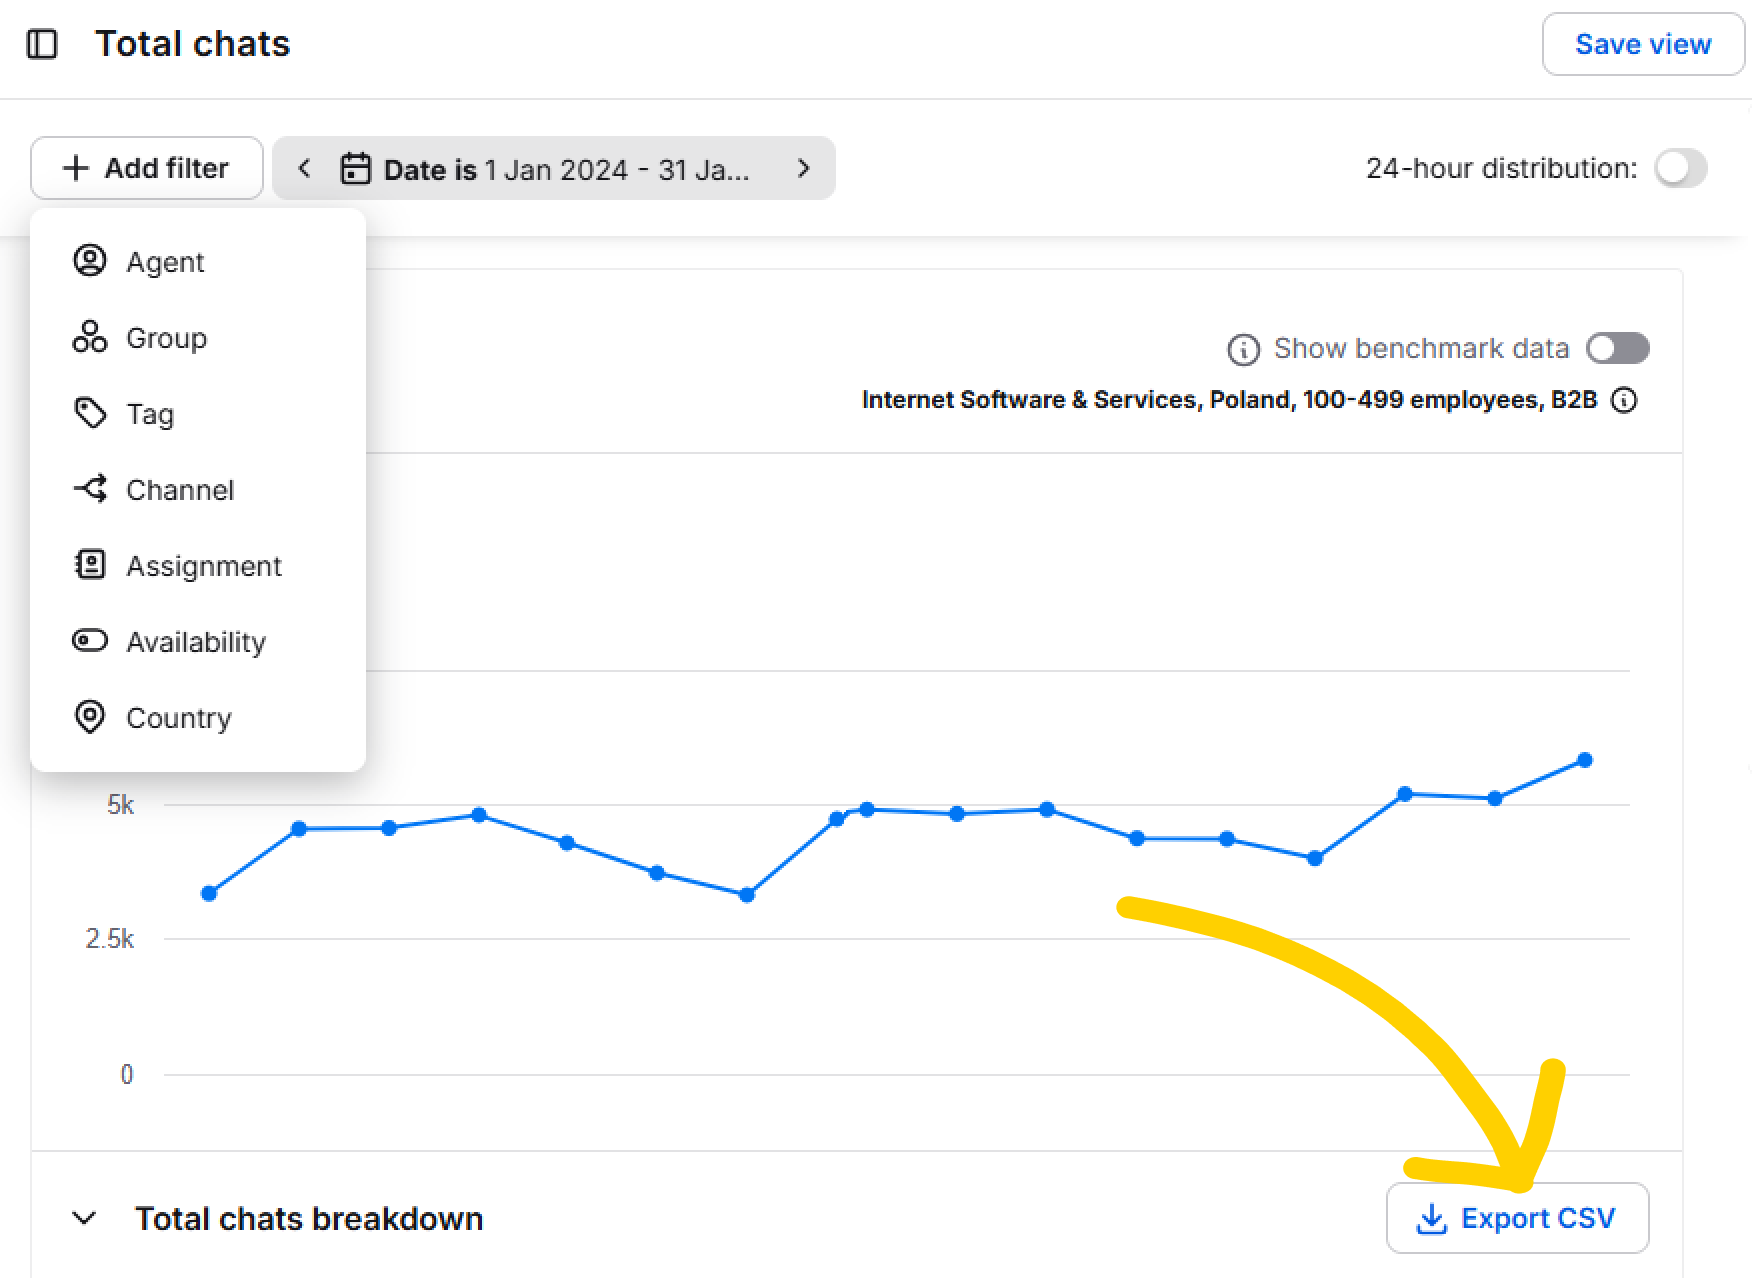Click the calendar icon in date filter
Image resolution: width=1752 pixels, height=1278 pixels.
coord(355,168)
